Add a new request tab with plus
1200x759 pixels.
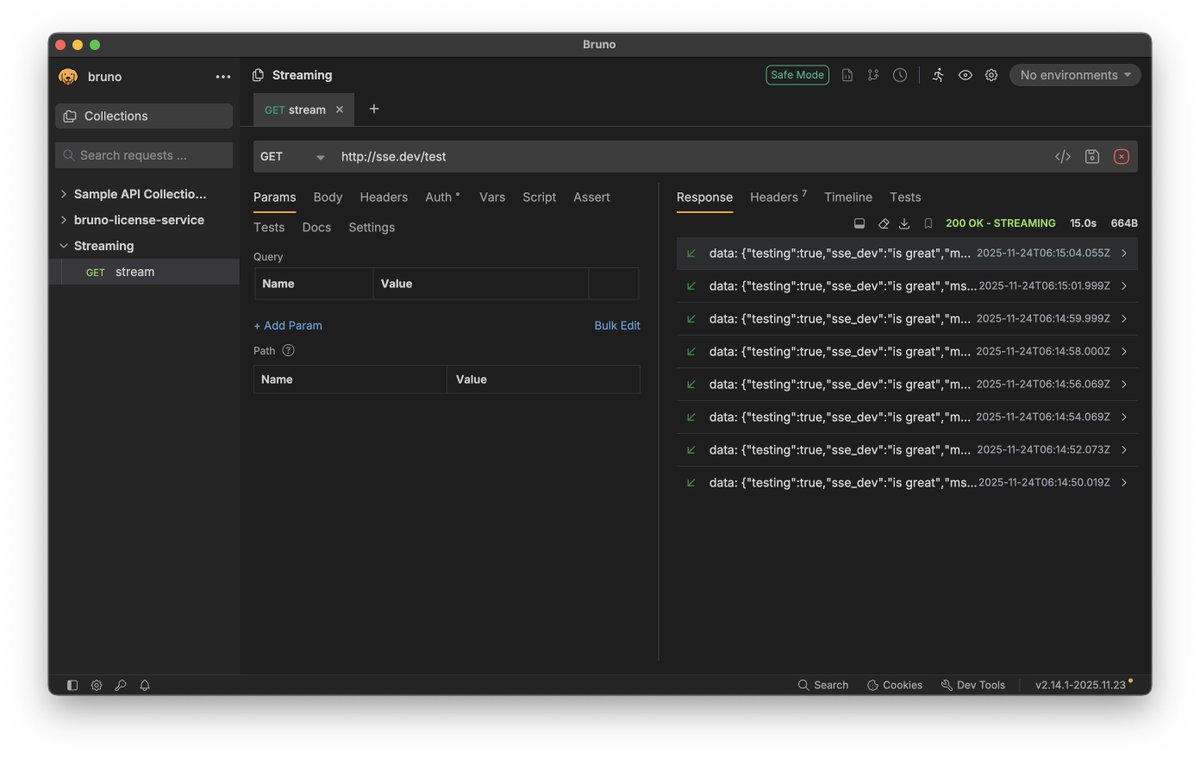click(374, 109)
